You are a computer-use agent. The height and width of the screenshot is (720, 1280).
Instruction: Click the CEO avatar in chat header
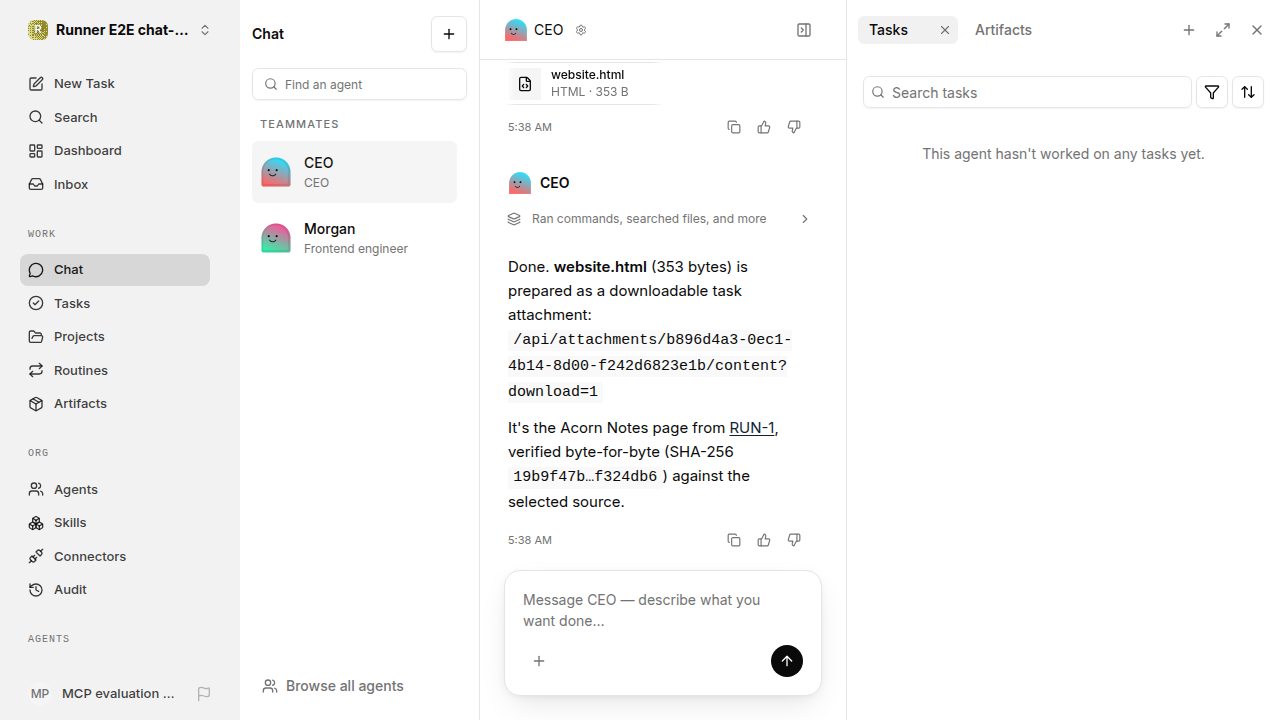click(516, 30)
